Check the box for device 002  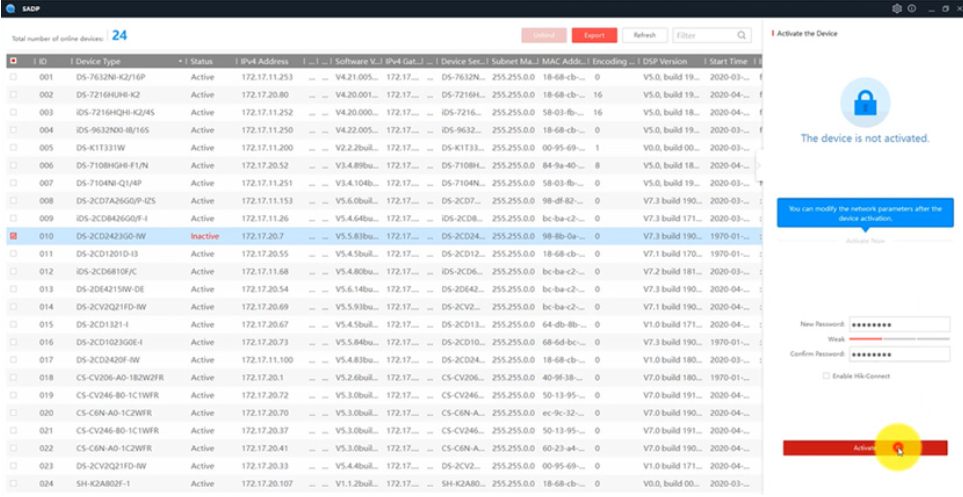(14, 95)
